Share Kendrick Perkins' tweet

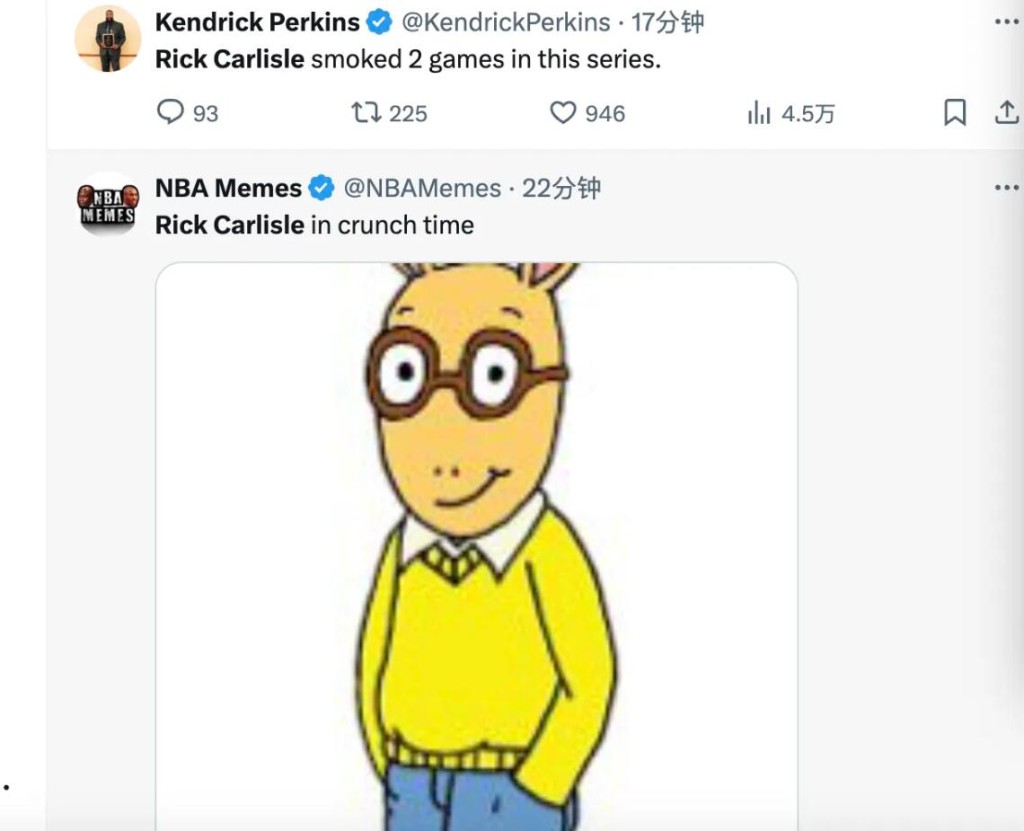1006,113
